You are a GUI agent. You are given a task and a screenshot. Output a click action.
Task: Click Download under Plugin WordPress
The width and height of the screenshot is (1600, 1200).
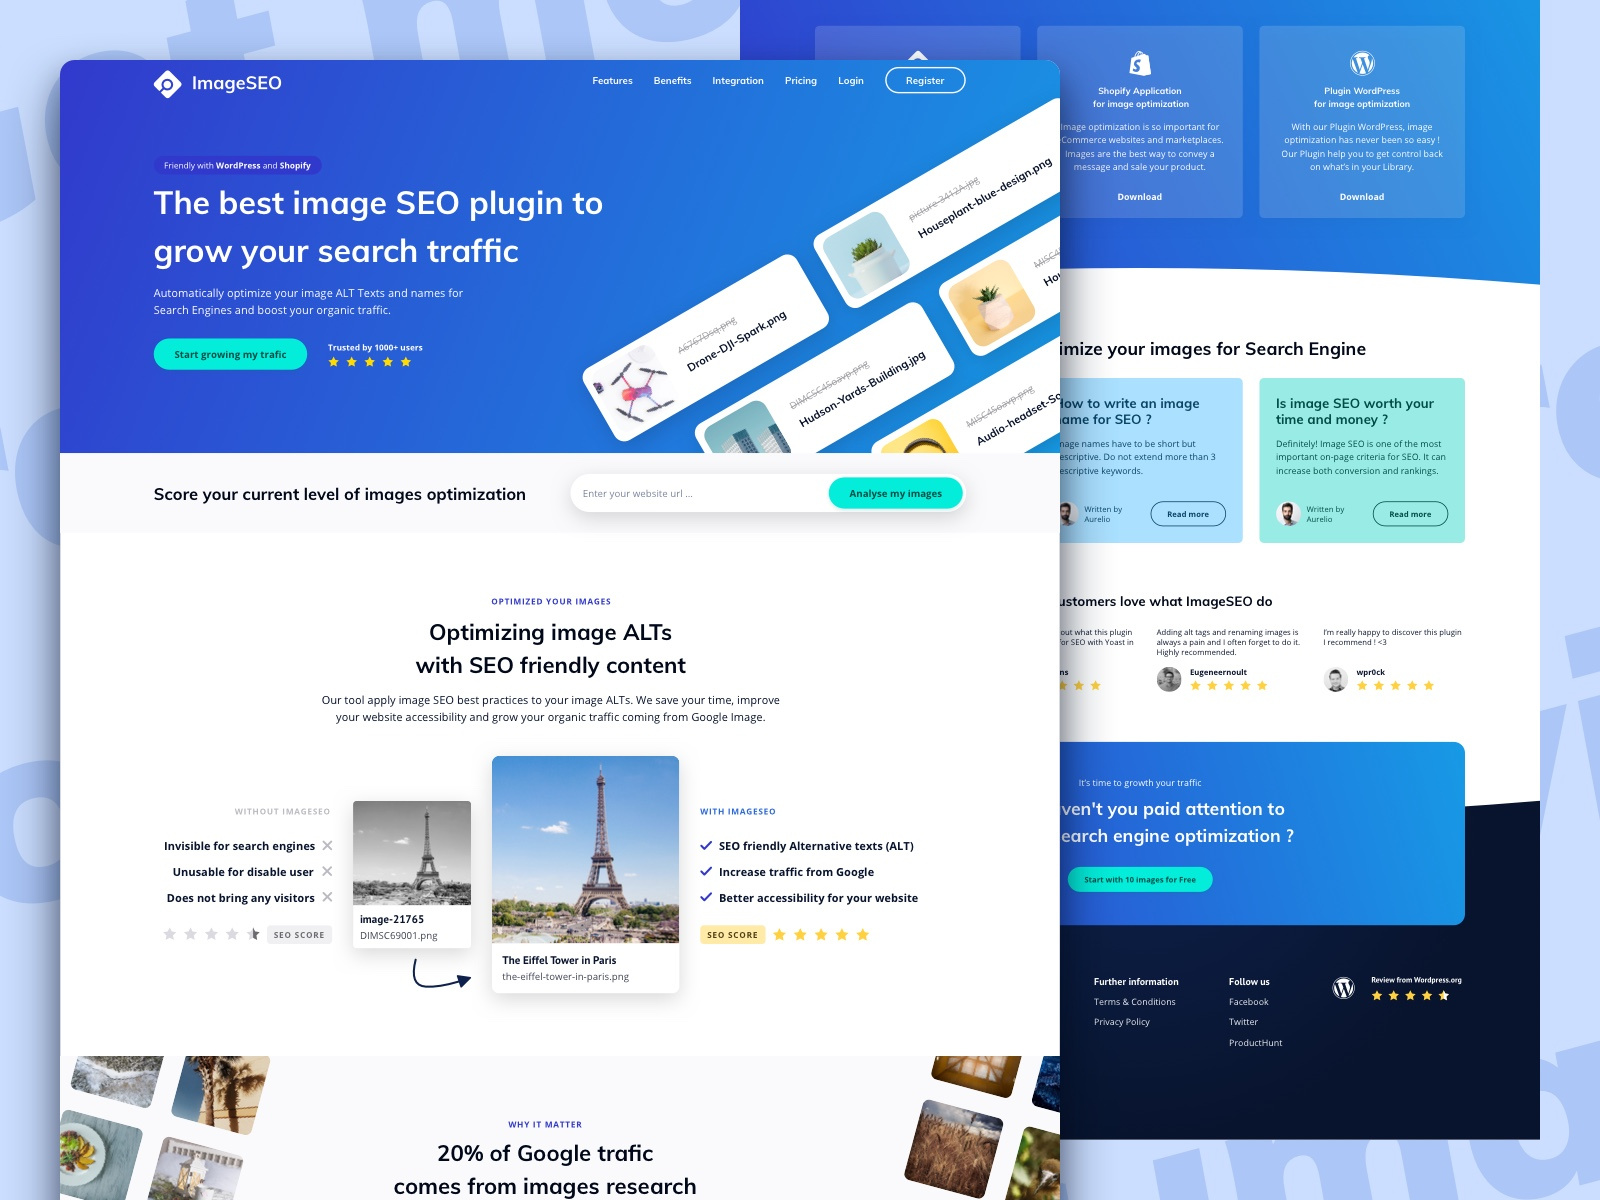[1362, 197]
